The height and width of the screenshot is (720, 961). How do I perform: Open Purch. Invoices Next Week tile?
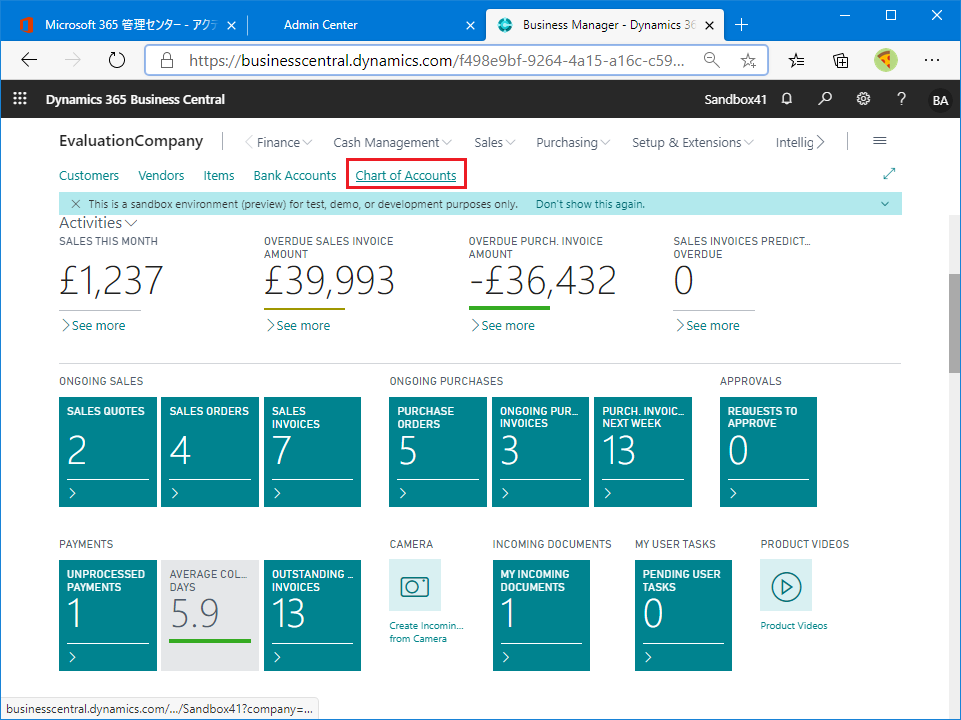tap(643, 452)
